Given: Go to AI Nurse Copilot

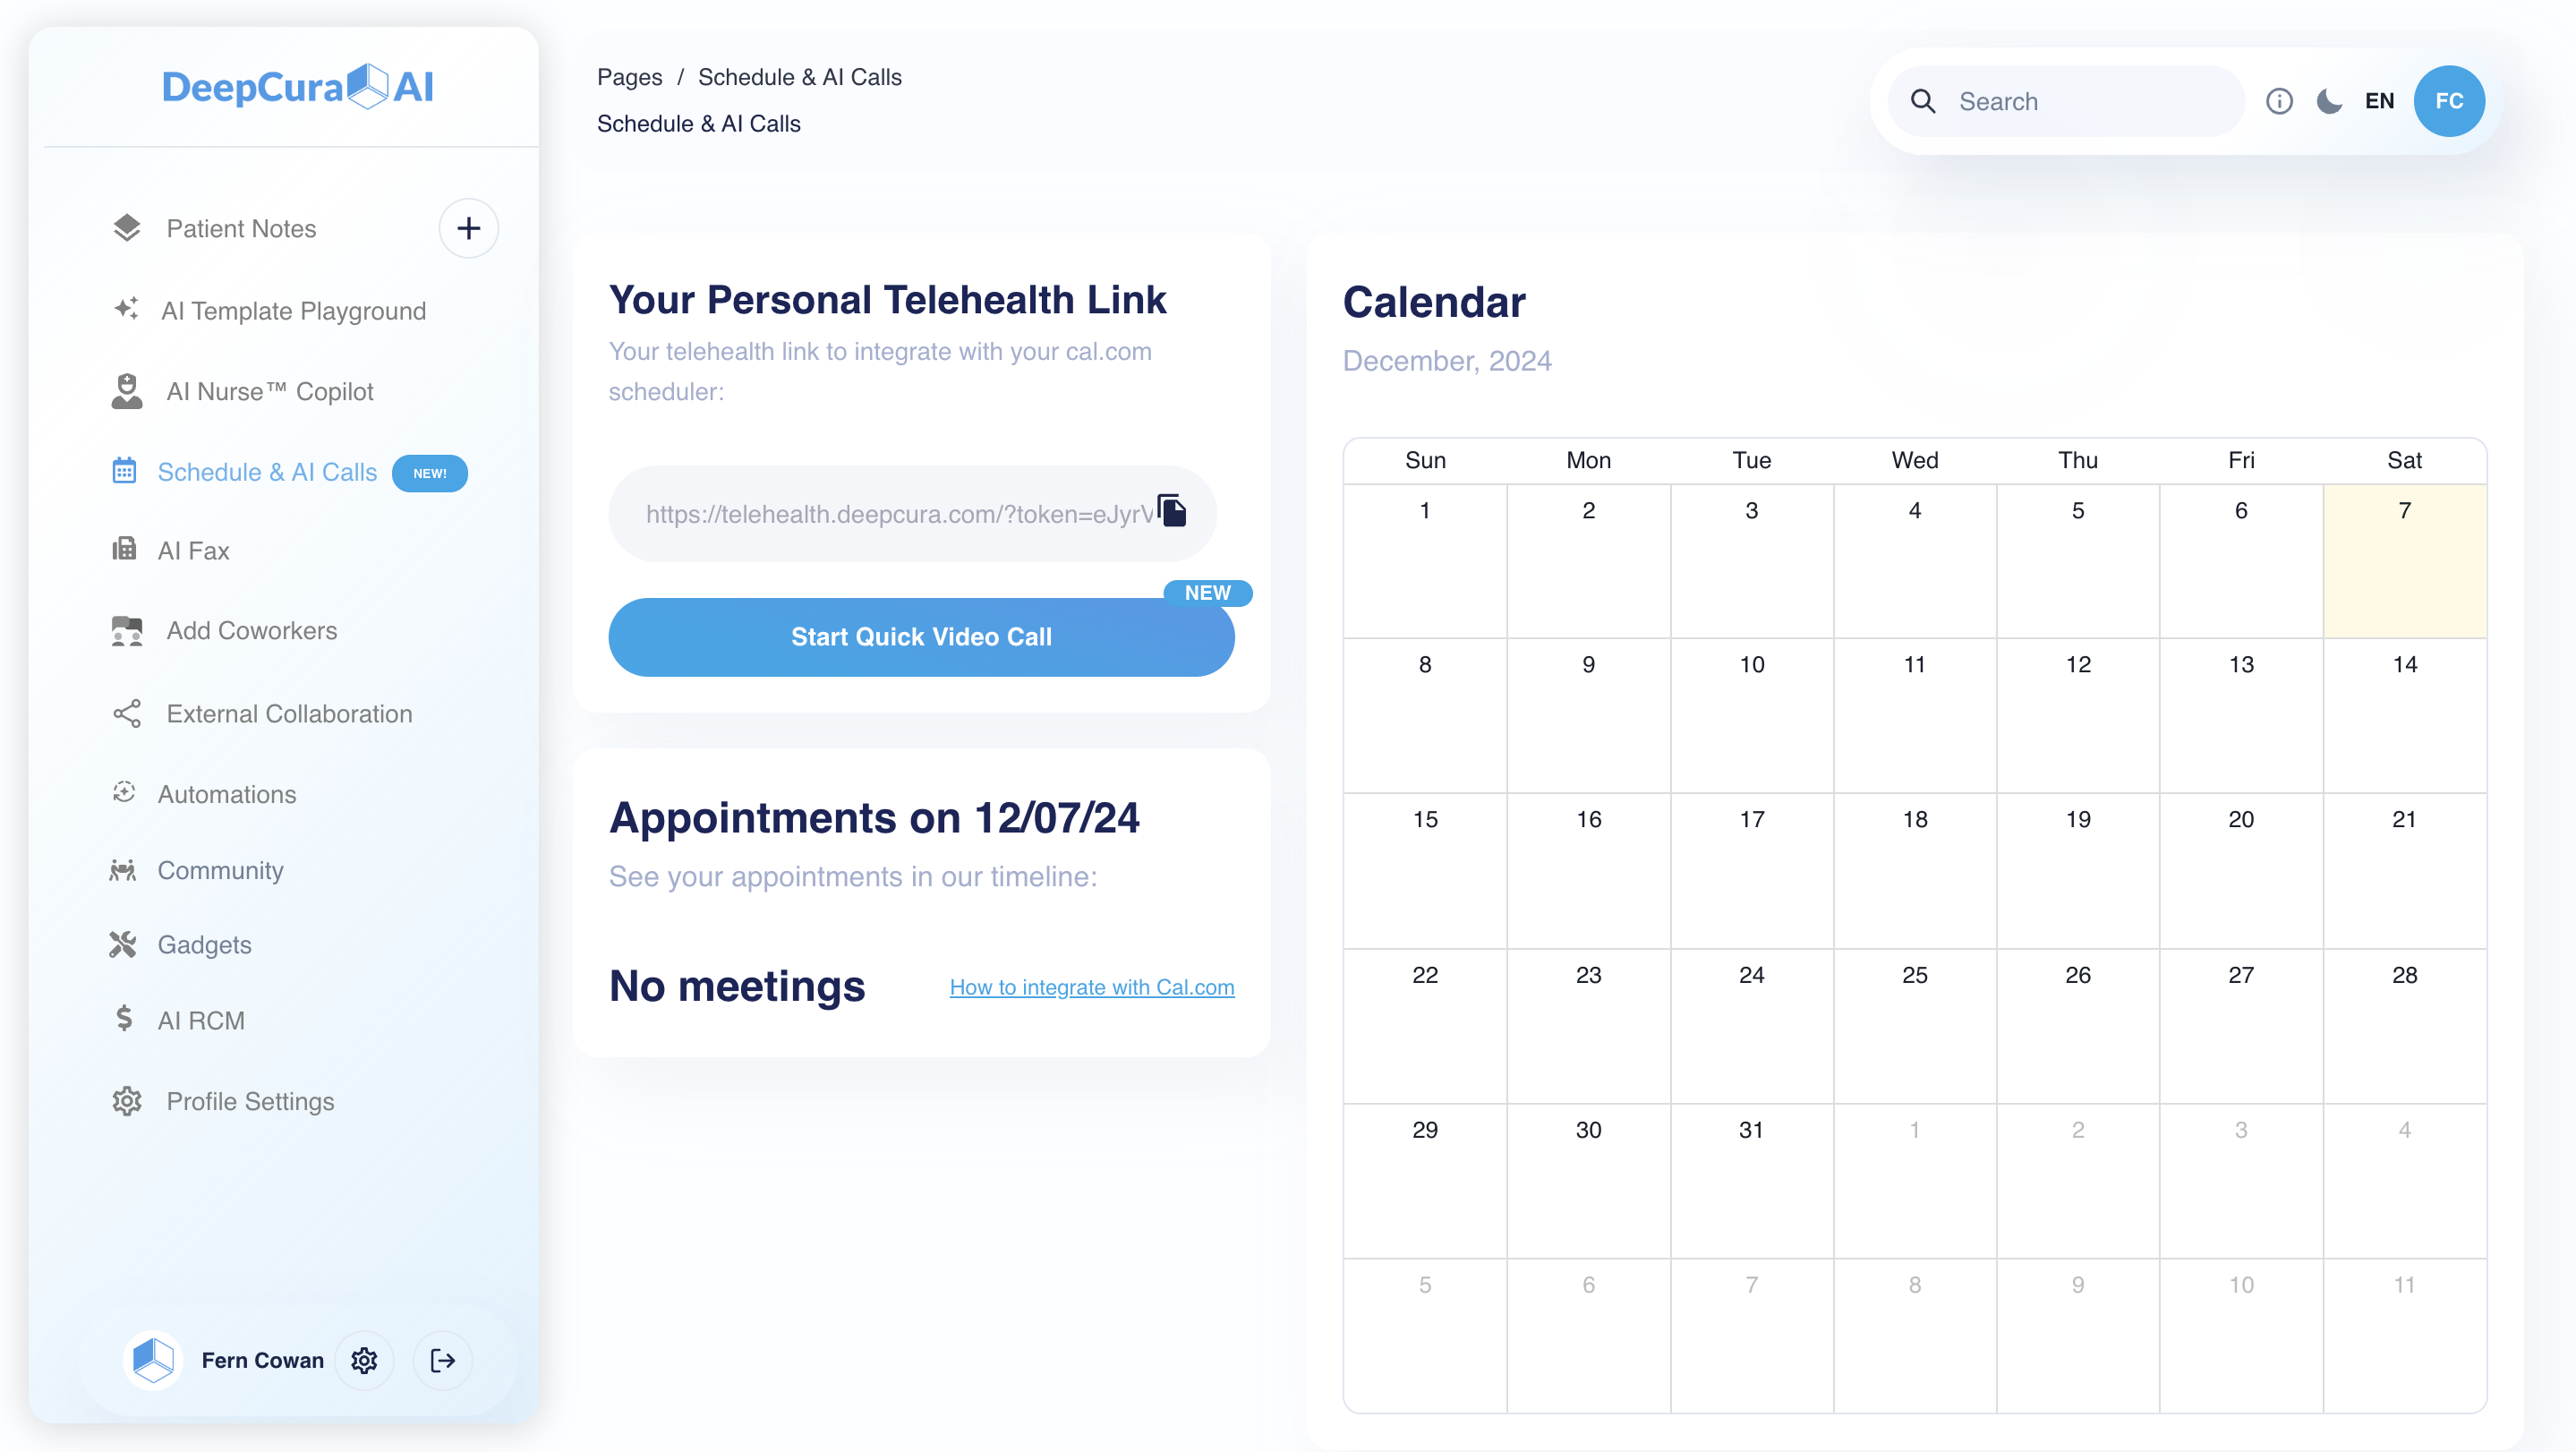Looking at the screenshot, I should tap(269, 391).
